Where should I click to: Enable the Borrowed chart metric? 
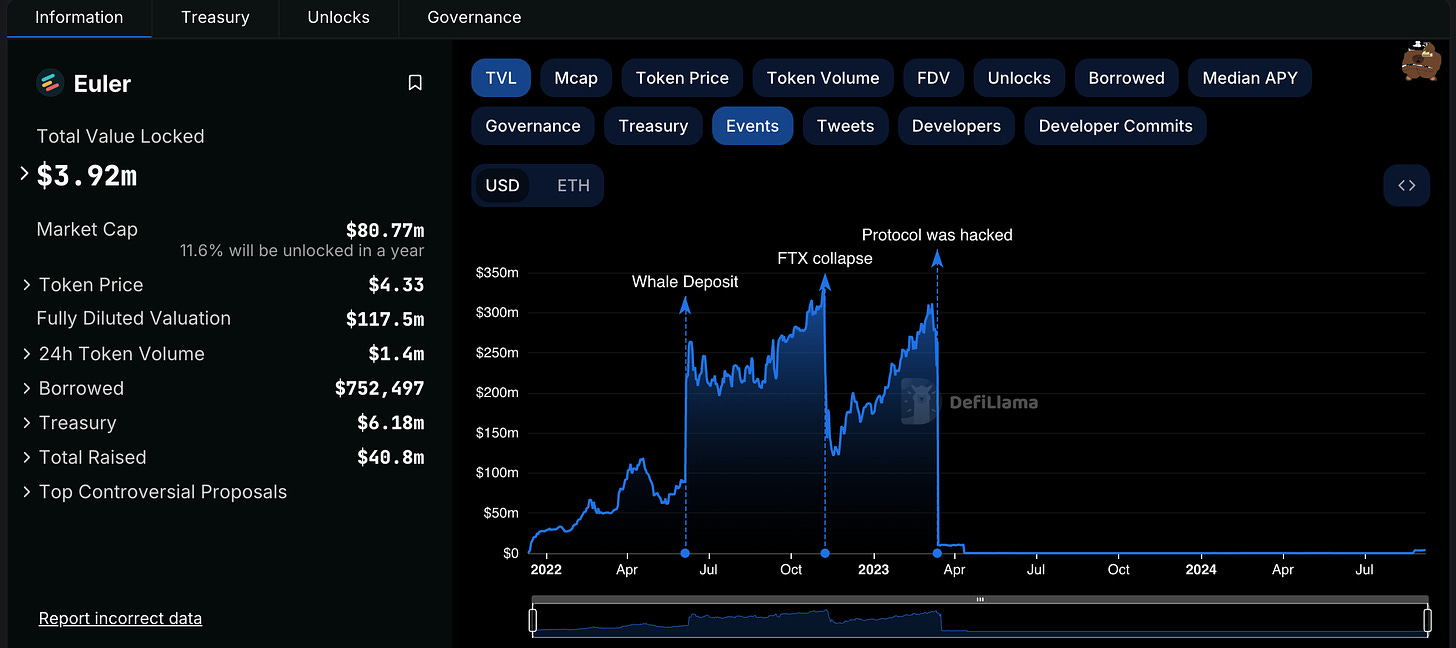pyautogui.click(x=1126, y=78)
